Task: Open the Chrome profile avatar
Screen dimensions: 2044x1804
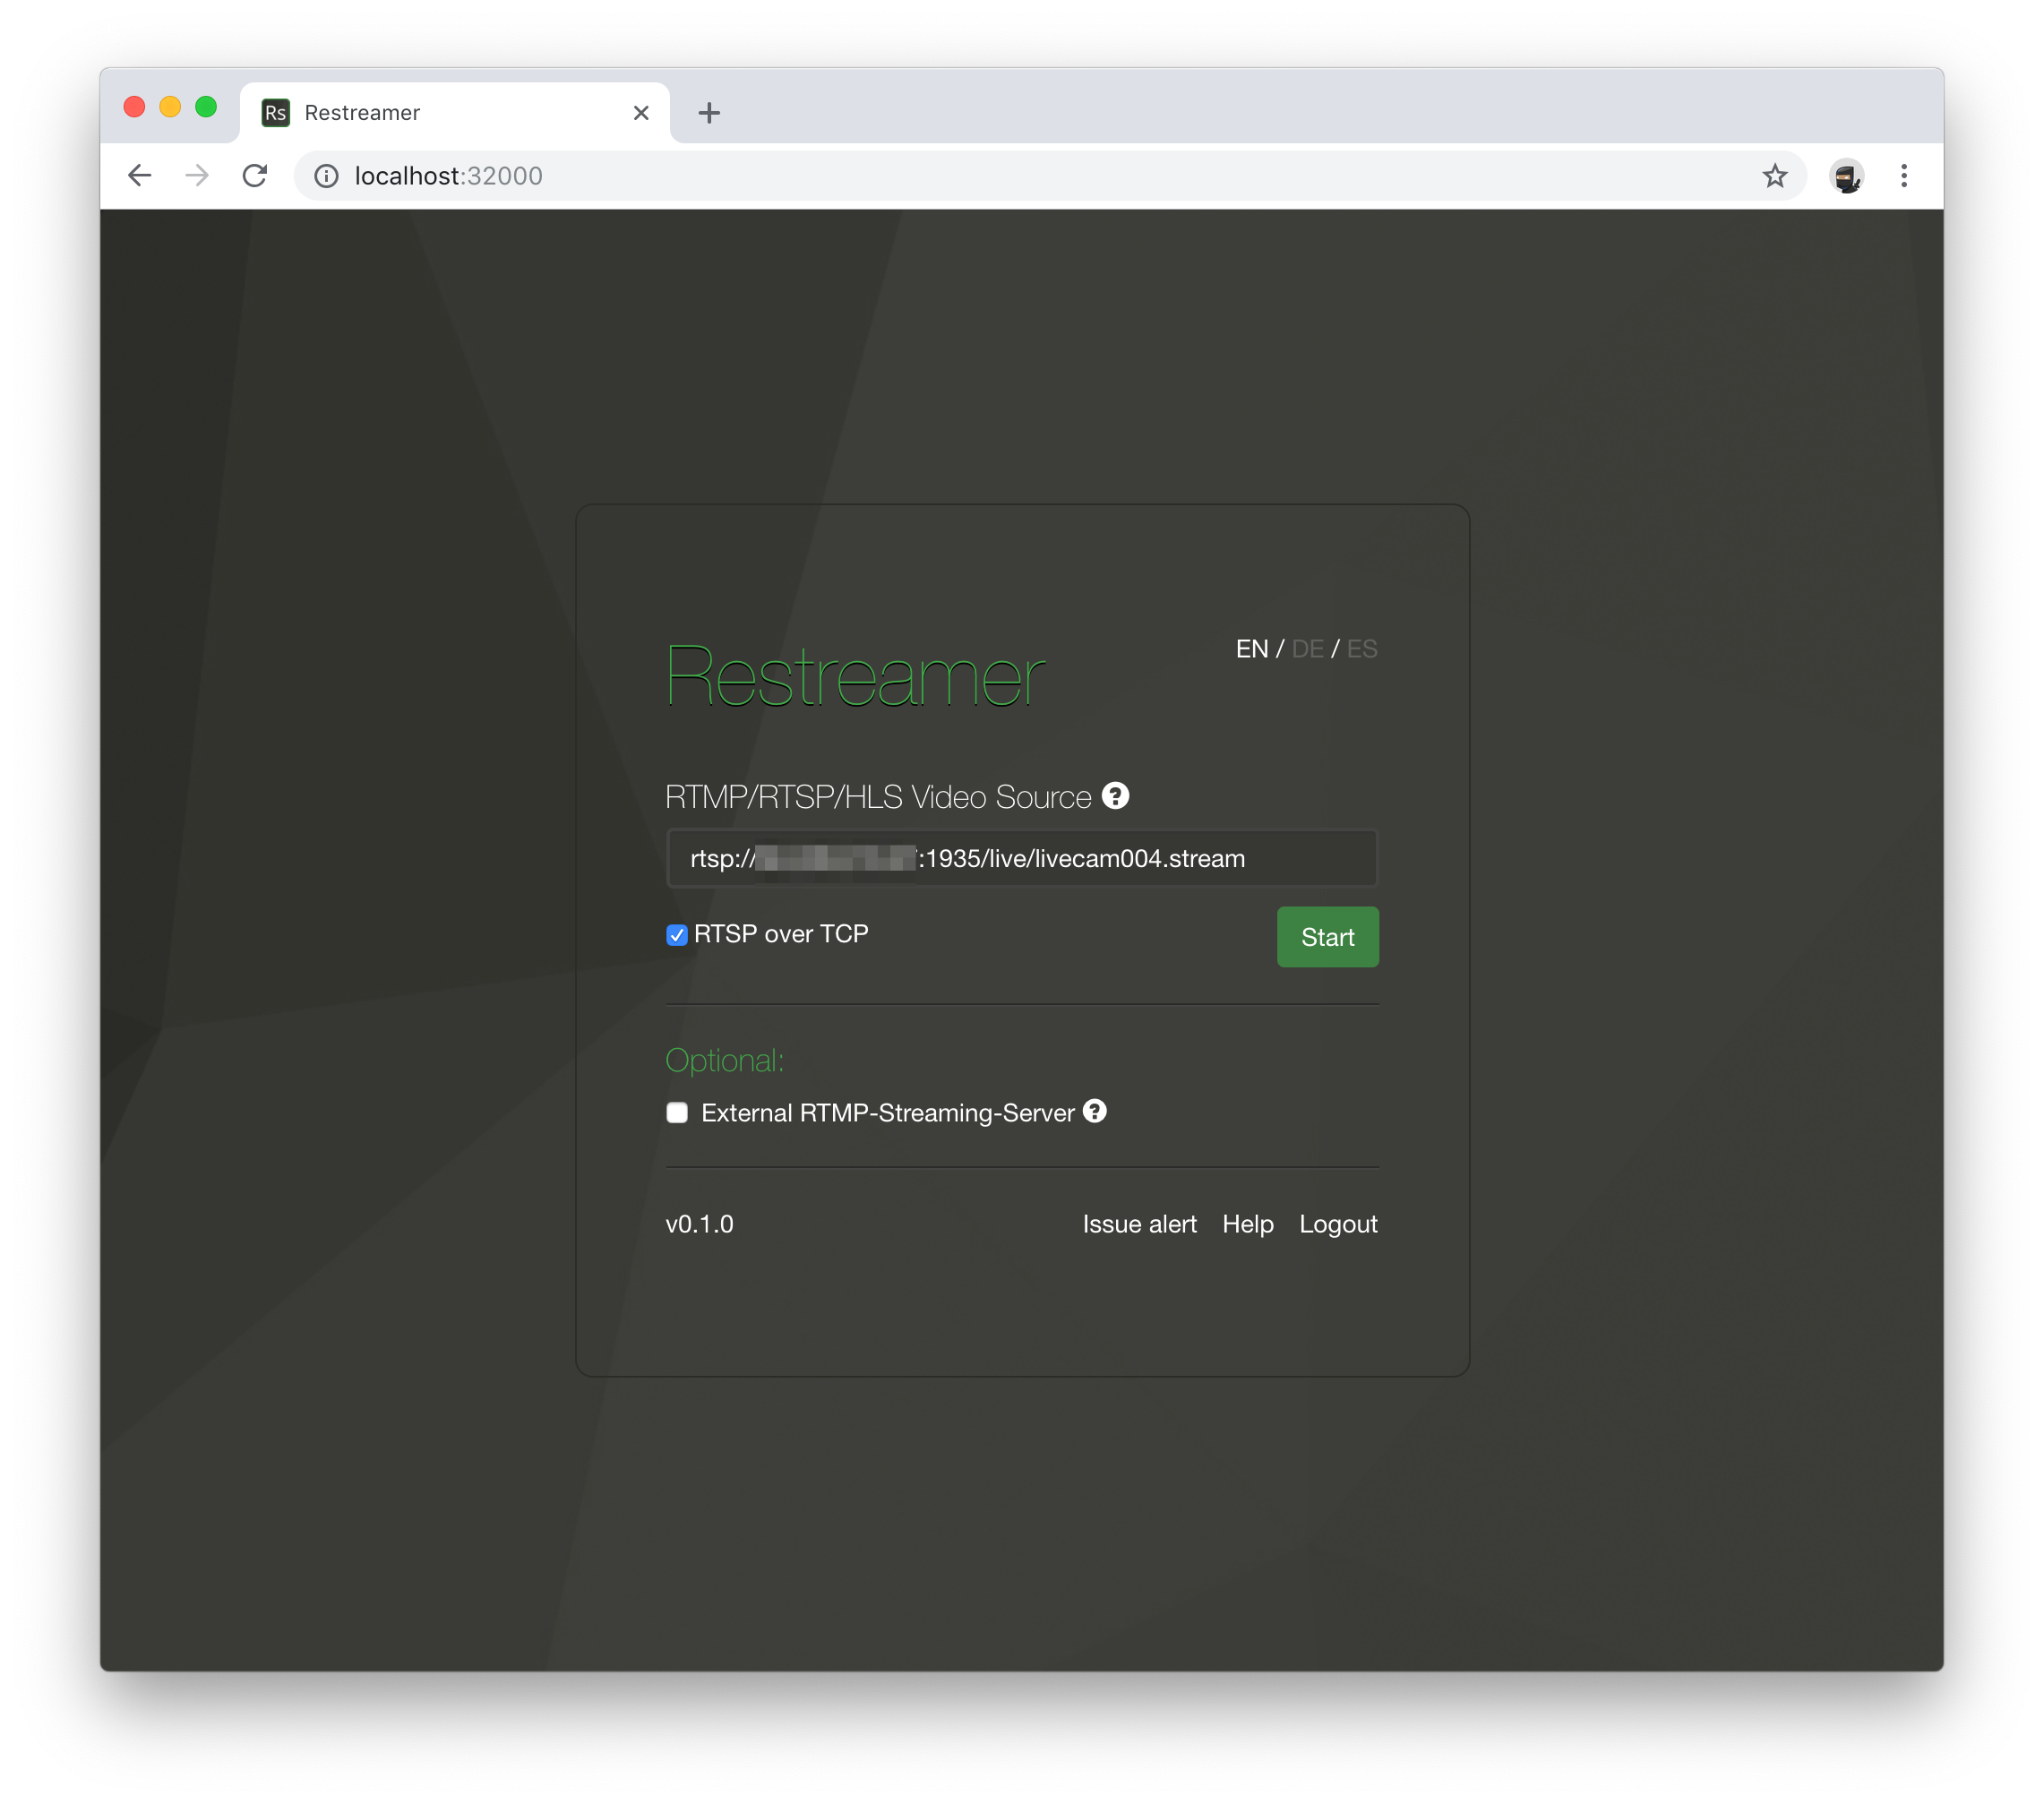Action: 1845,176
